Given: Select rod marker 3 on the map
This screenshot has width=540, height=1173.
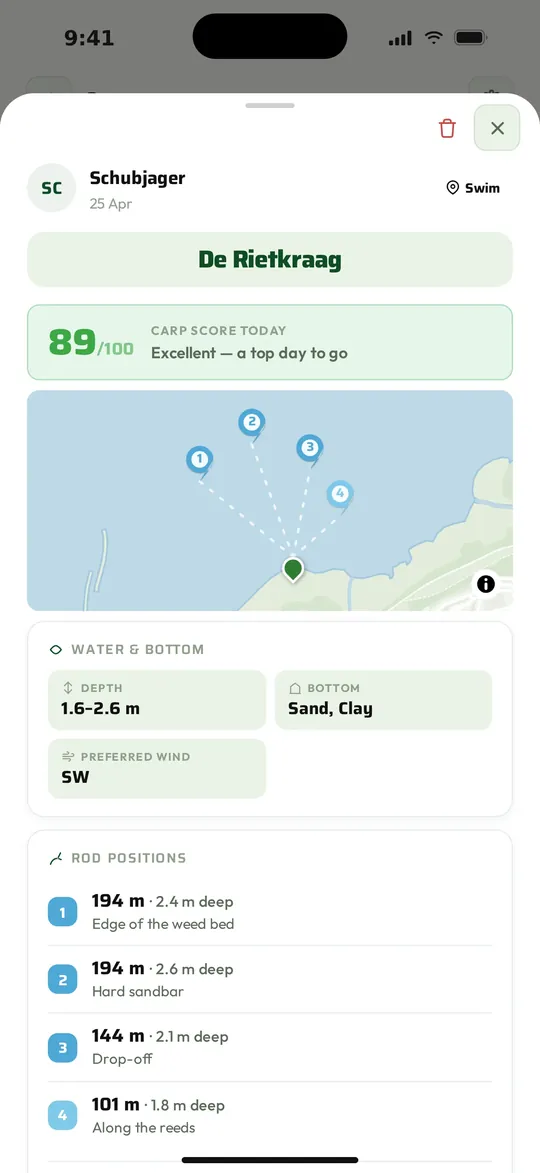Looking at the screenshot, I should 309,449.
